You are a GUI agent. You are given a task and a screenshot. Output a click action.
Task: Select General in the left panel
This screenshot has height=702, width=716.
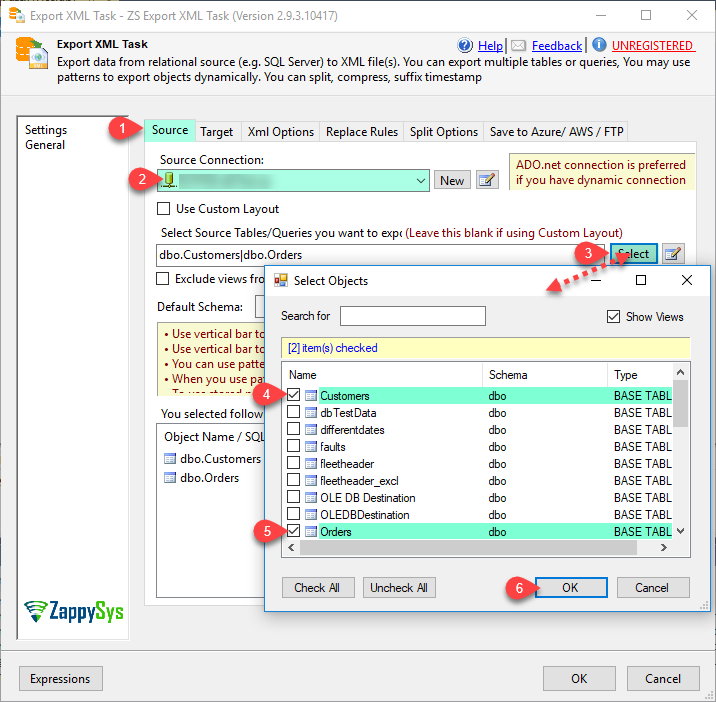coord(45,145)
